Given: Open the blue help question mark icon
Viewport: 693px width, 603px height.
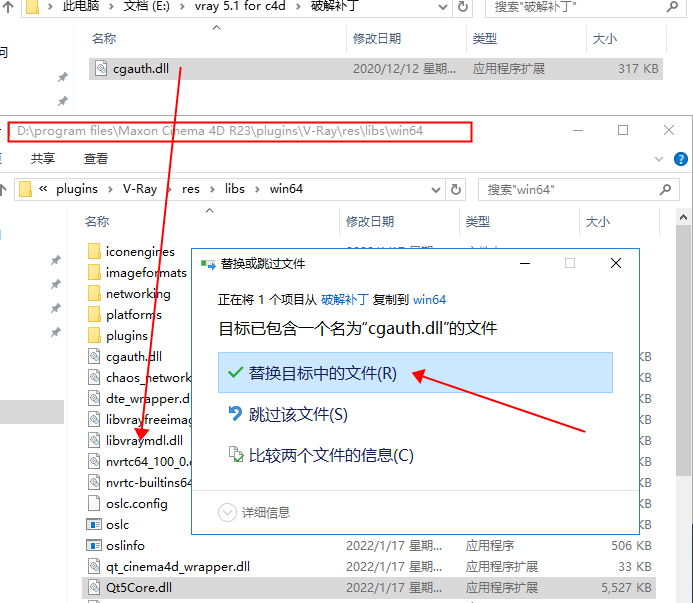Looking at the screenshot, I should (680, 158).
